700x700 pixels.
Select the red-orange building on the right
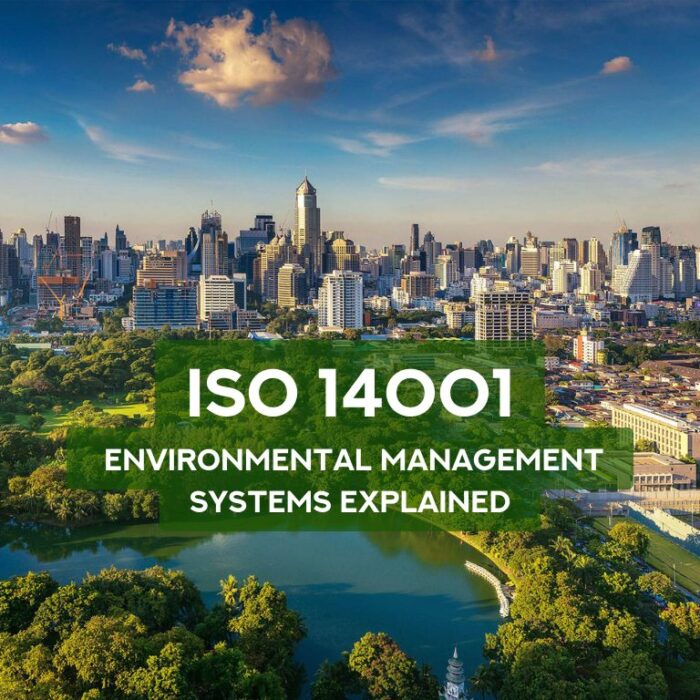(587, 347)
